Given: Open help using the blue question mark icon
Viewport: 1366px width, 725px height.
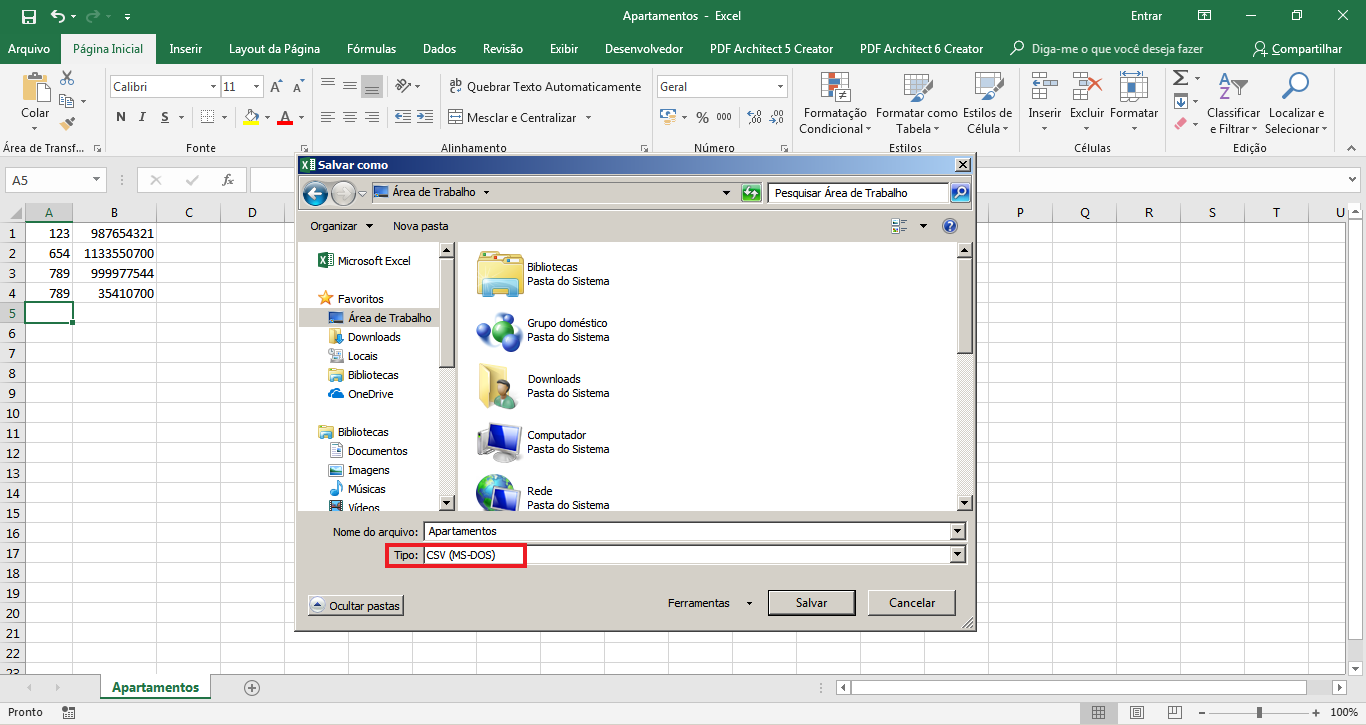Looking at the screenshot, I should pyautogui.click(x=950, y=226).
